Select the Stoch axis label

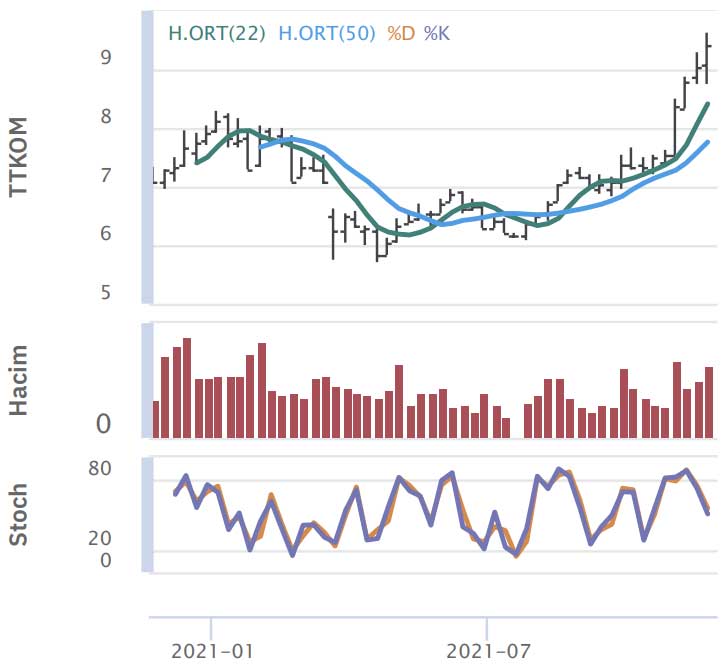click(x=19, y=514)
